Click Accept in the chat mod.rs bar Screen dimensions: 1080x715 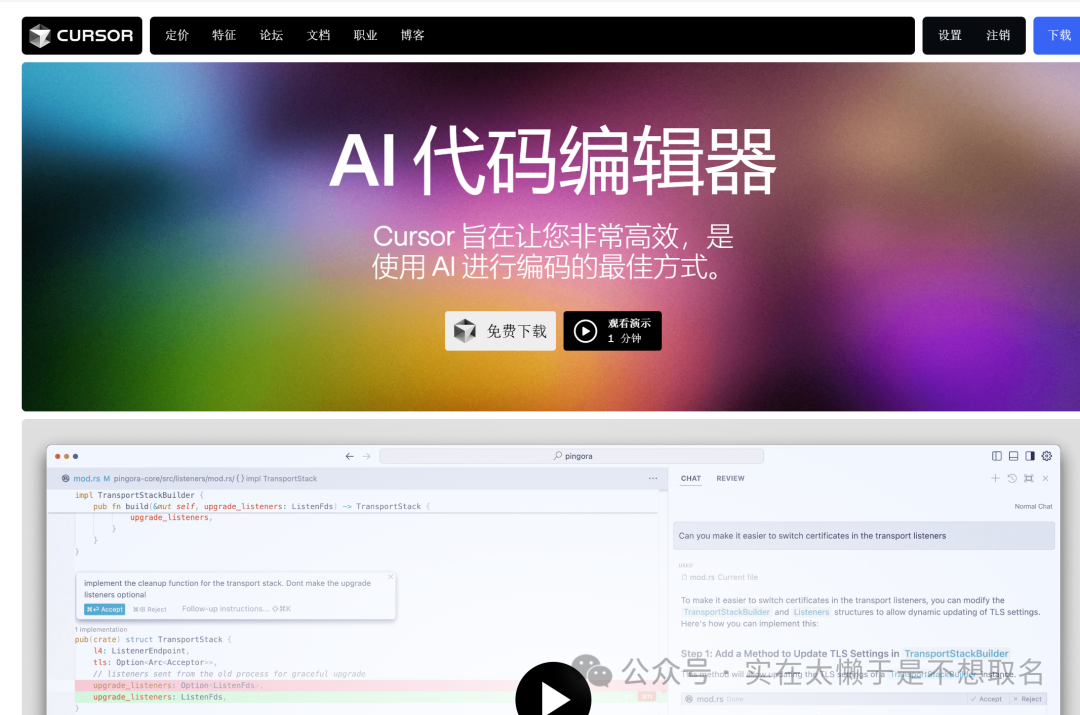(986, 698)
